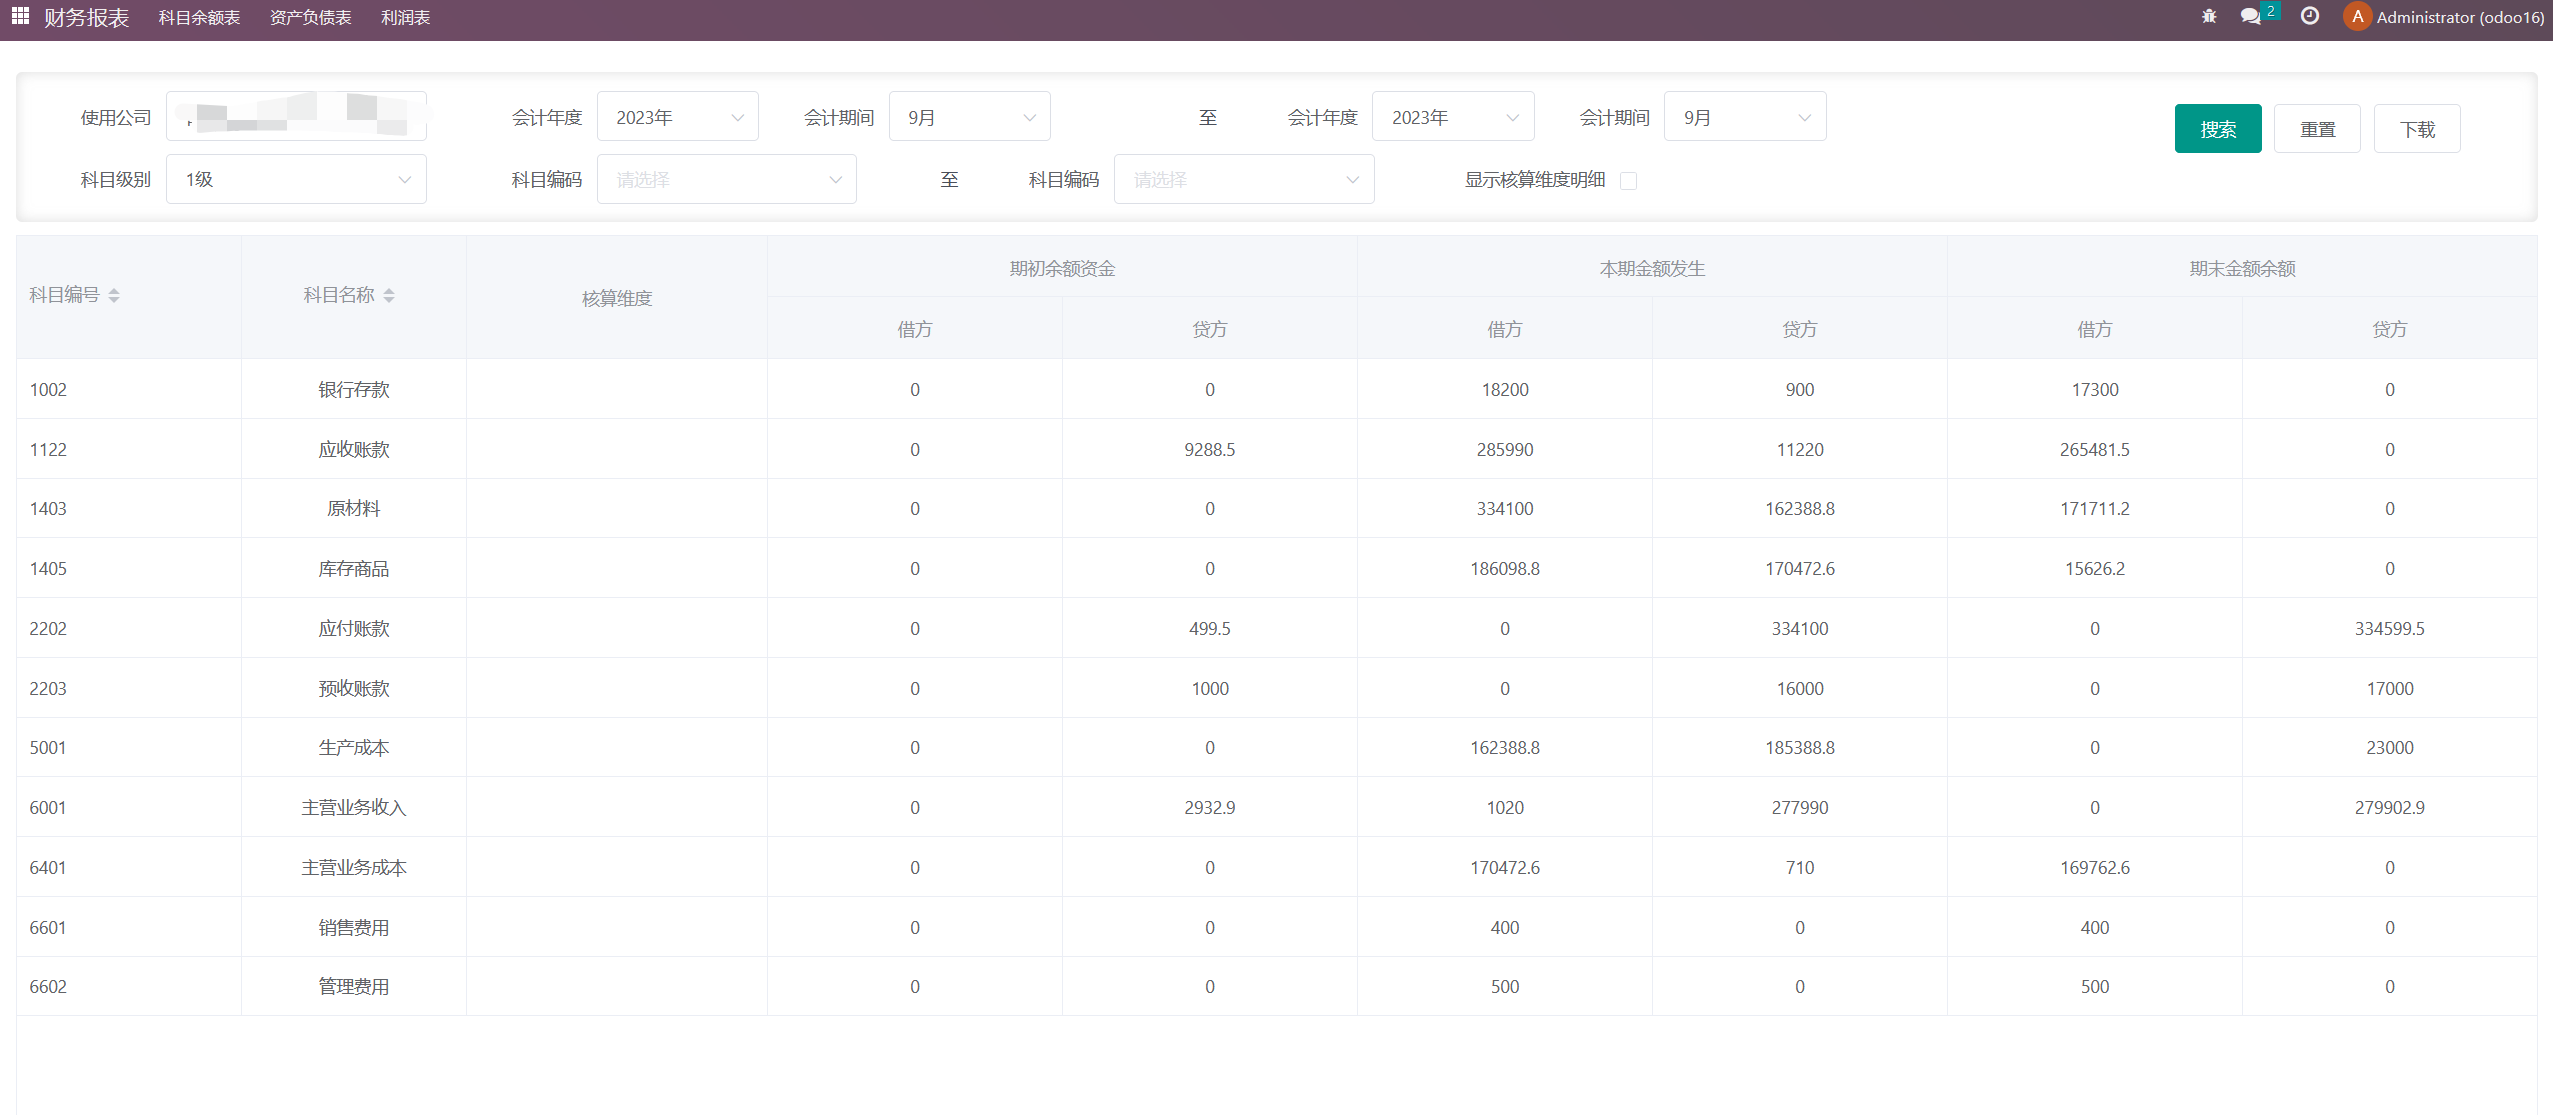This screenshot has height=1115, width=2553.
Task: Click the 主营业务收入 account name
Action: tap(354, 807)
